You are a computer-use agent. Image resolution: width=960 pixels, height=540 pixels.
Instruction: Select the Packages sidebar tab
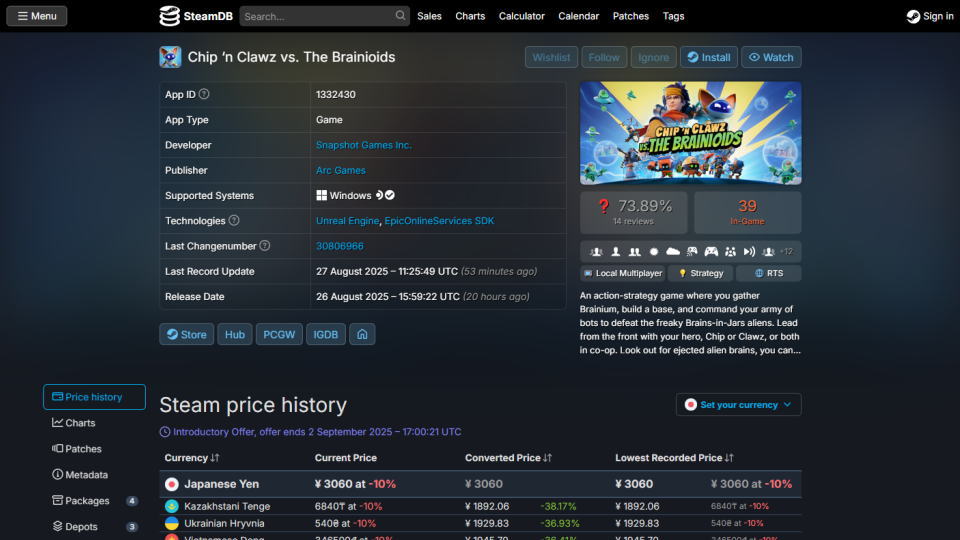(x=94, y=501)
